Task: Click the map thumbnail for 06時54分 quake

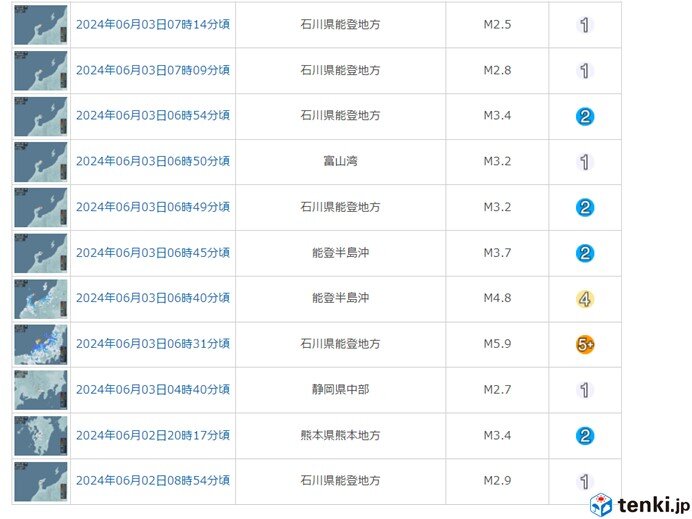Action: 41,117
